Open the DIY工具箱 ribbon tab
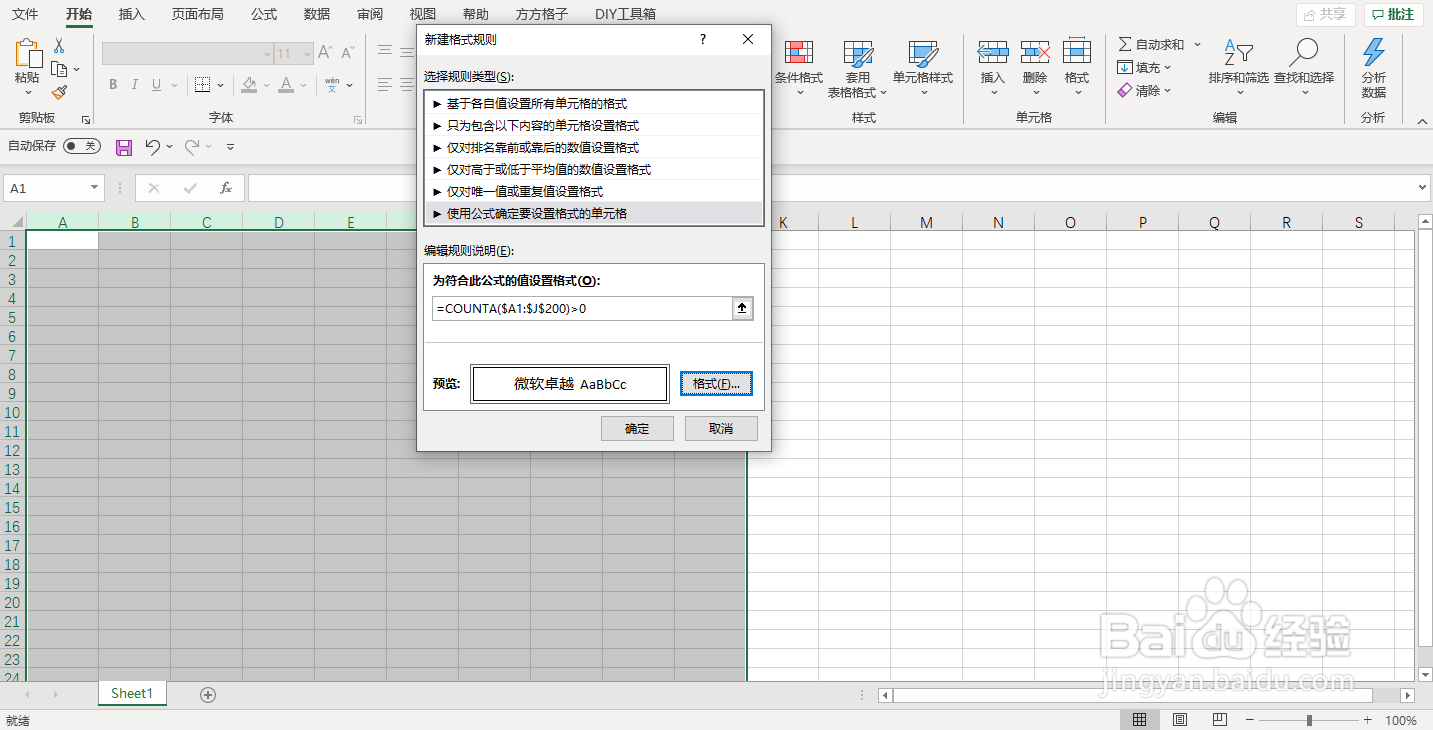Image resolution: width=1433 pixels, height=730 pixels. (623, 14)
